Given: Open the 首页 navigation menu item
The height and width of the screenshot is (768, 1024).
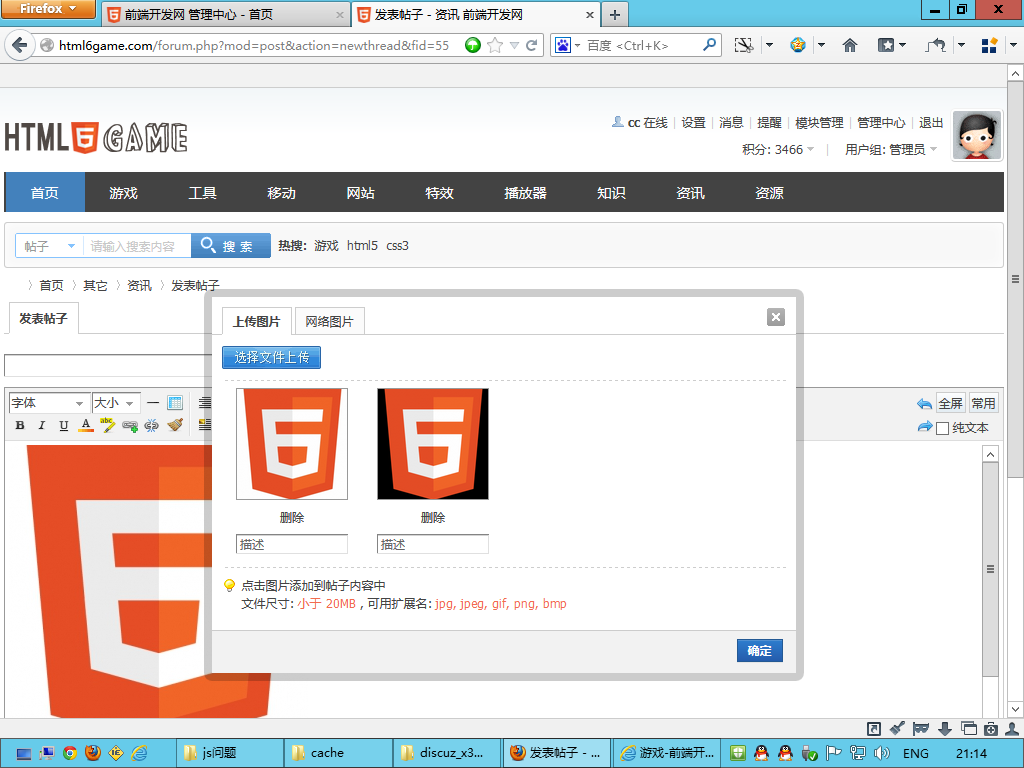Looking at the screenshot, I should pyautogui.click(x=44, y=193).
